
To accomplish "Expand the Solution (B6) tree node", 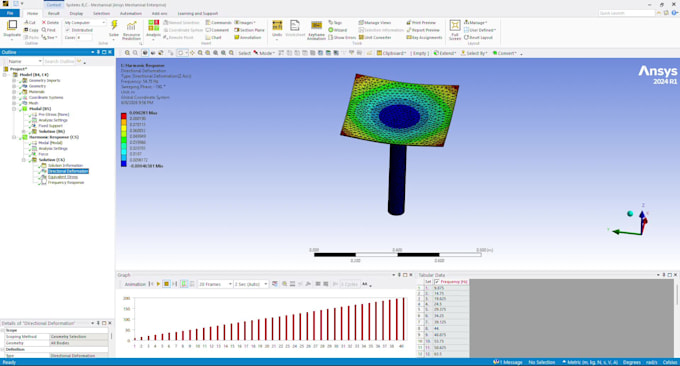I will (x=24, y=131).
